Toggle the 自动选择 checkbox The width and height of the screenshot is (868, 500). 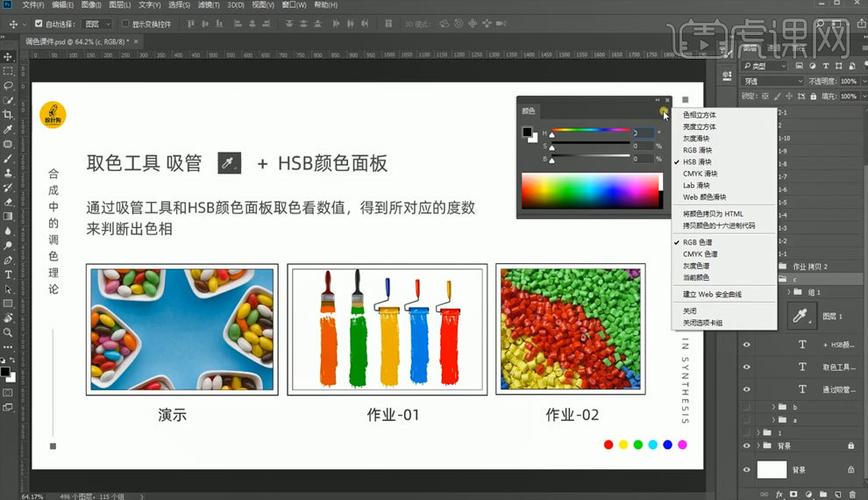pos(39,23)
